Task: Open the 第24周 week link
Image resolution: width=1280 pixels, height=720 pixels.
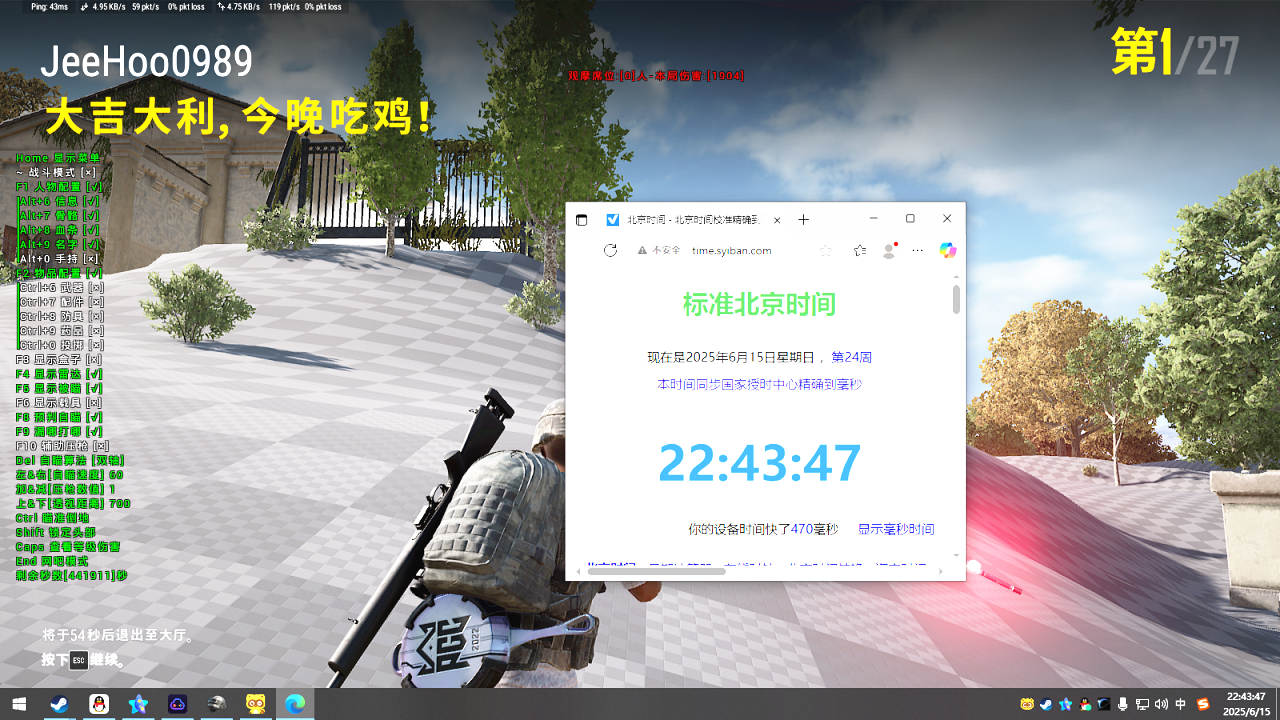Action: click(852, 357)
